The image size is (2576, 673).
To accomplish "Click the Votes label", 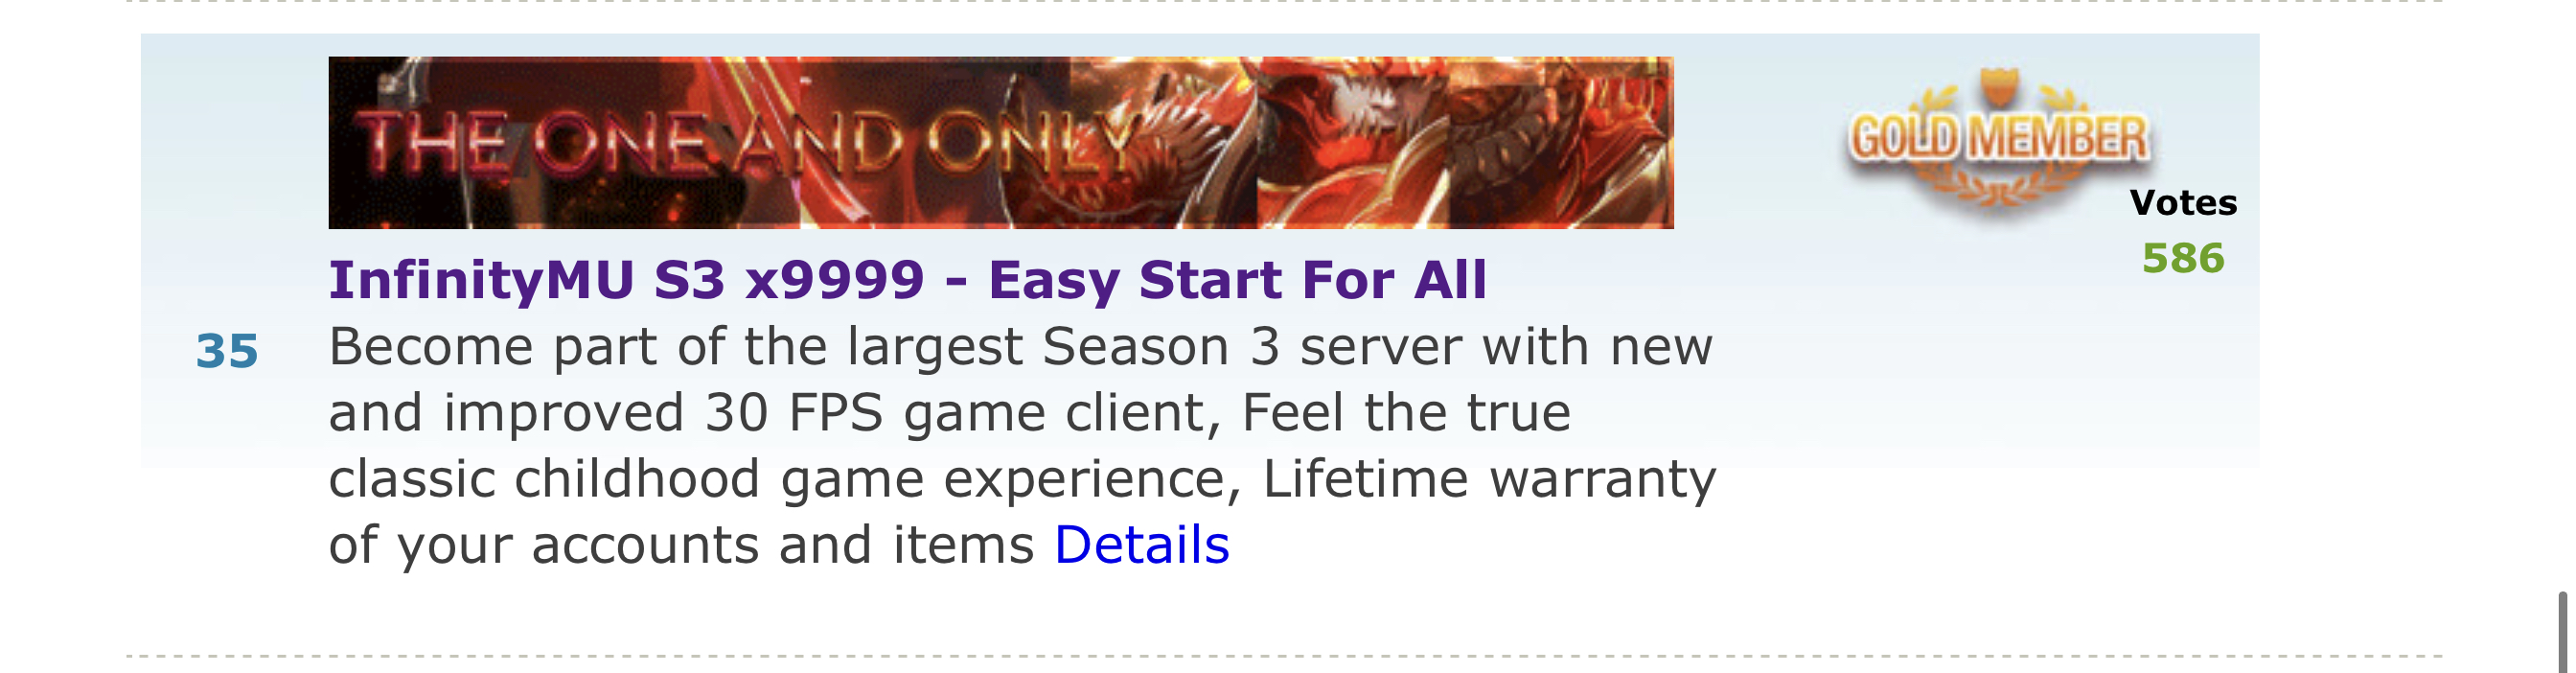I will coord(2183,203).
